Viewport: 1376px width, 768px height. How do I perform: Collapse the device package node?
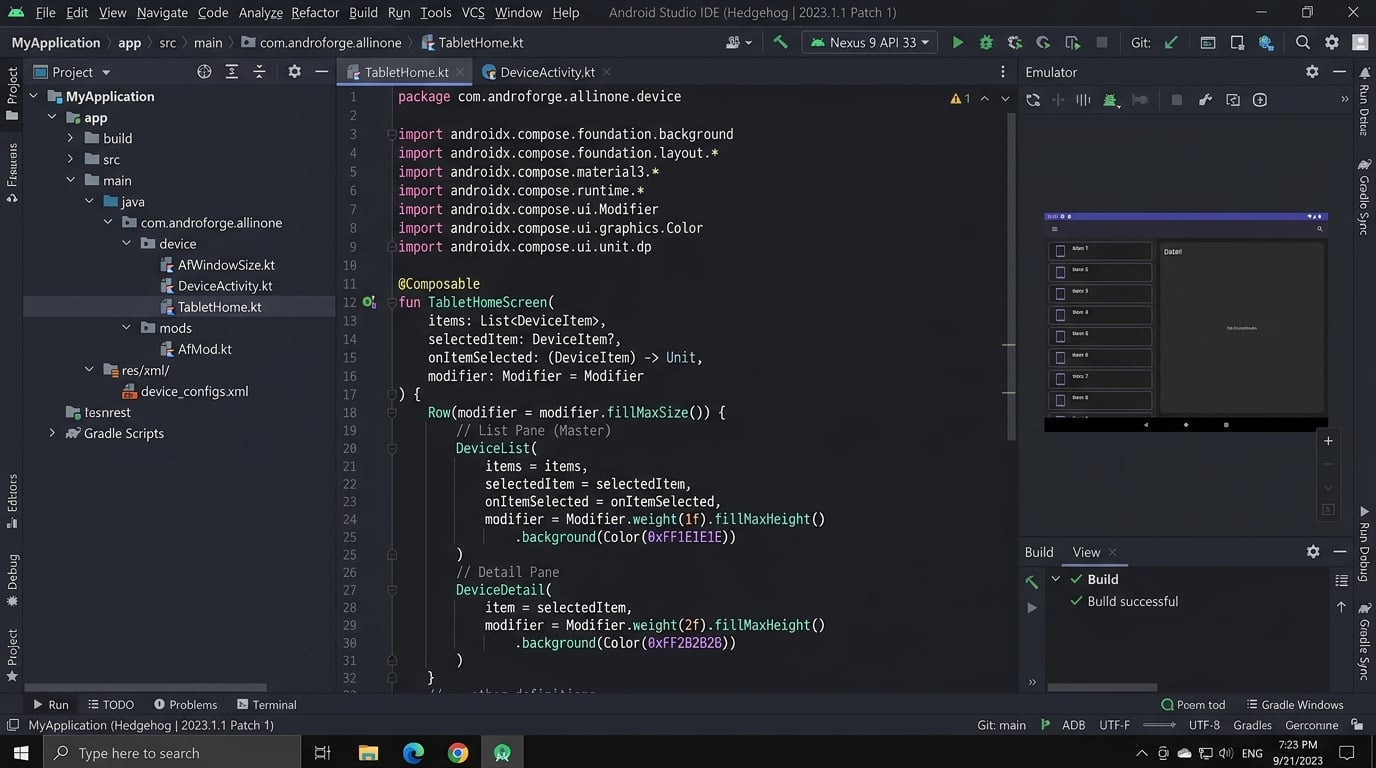point(127,243)
